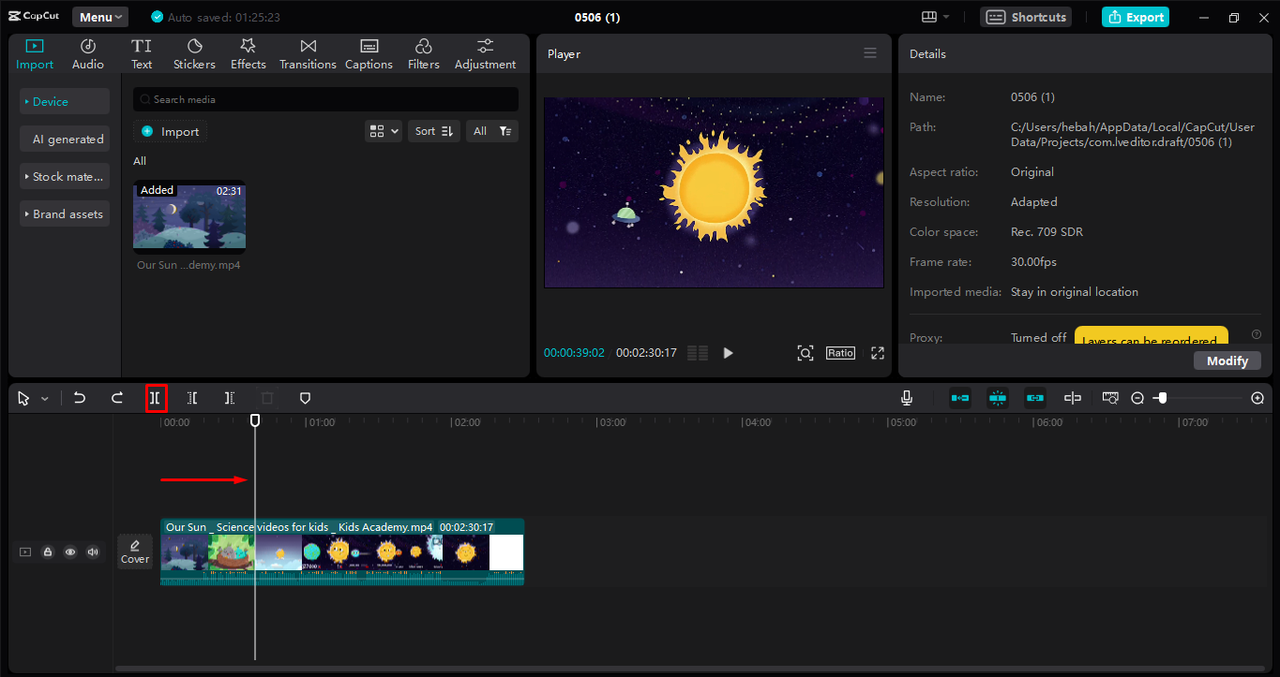Click the timeline zoom slider handle
This screenshot has height=677, width=1280.
pyautogui.click(x=1161, y=398)
